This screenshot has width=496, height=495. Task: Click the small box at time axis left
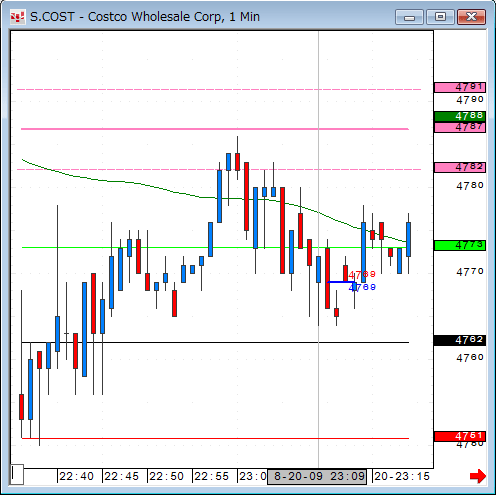(x=17, y=474)
